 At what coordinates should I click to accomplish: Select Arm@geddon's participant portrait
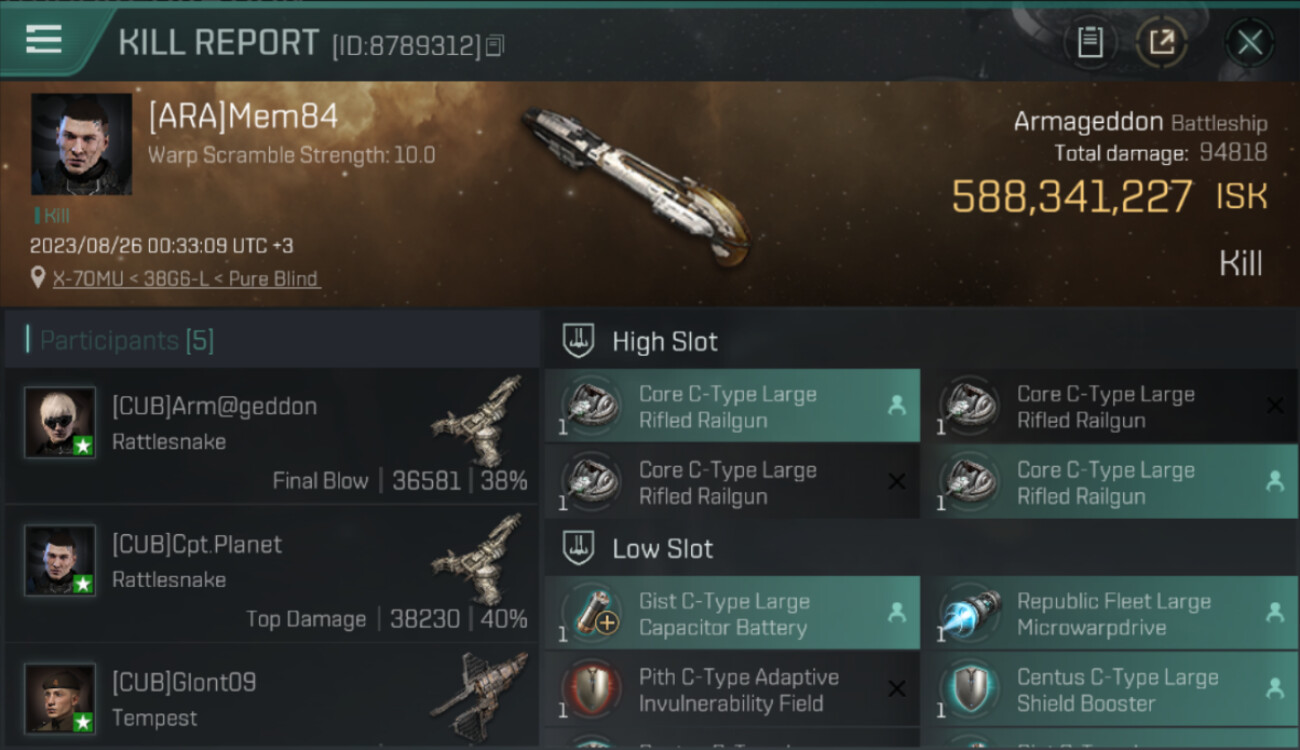pyautogui.click(x=60, y=422)
